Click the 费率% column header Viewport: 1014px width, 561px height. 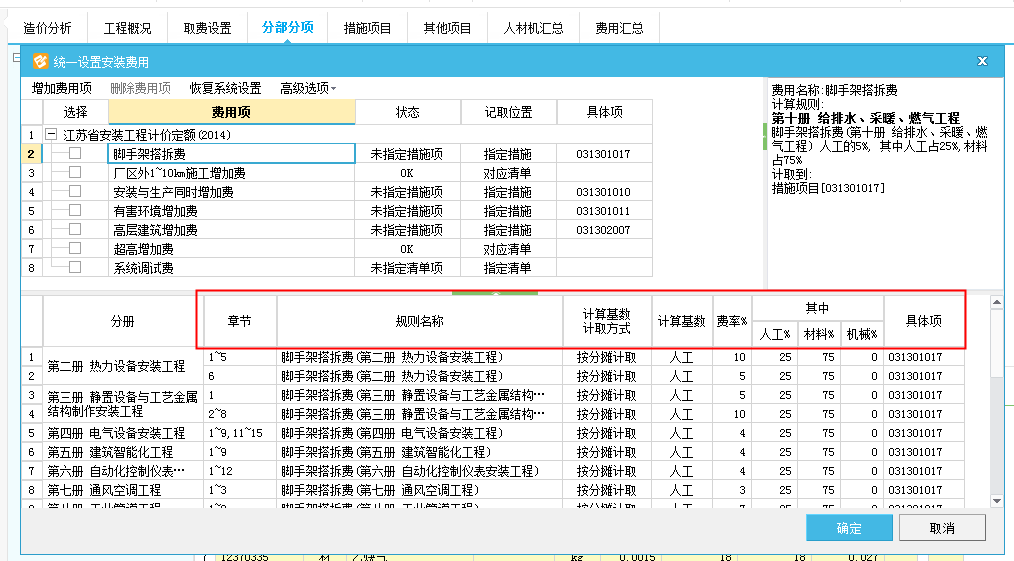(x=732, y=321)
